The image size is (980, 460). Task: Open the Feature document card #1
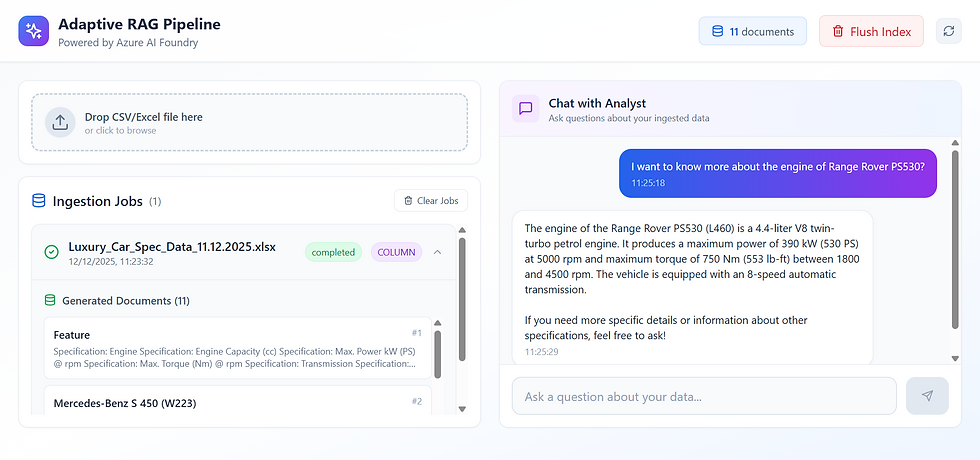coord(237,347)
